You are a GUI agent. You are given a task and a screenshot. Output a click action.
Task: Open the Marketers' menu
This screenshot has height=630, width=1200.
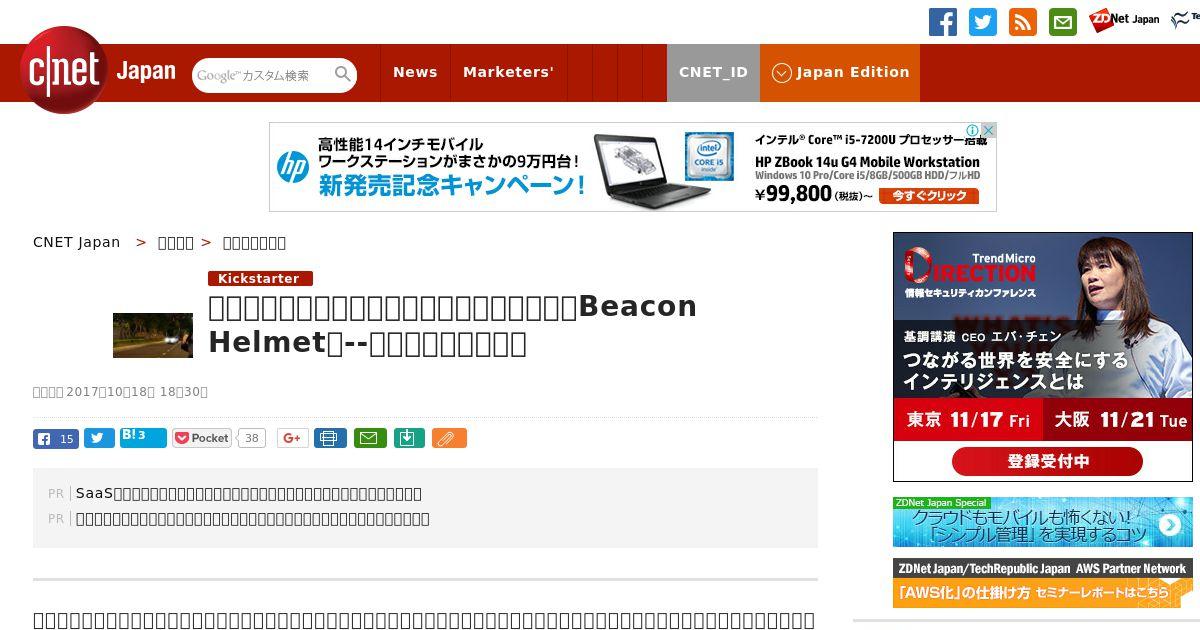[508, 72]
